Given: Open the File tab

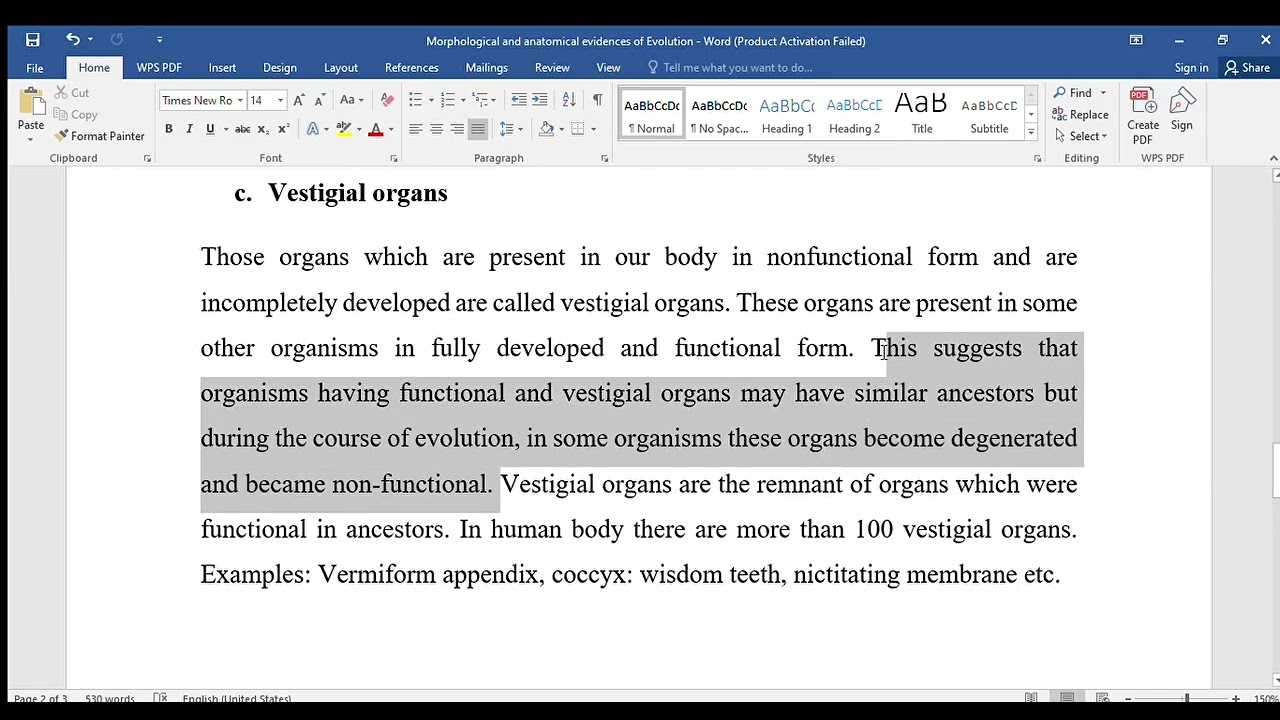Looking at the screenshot, I should tap(35, 68).
